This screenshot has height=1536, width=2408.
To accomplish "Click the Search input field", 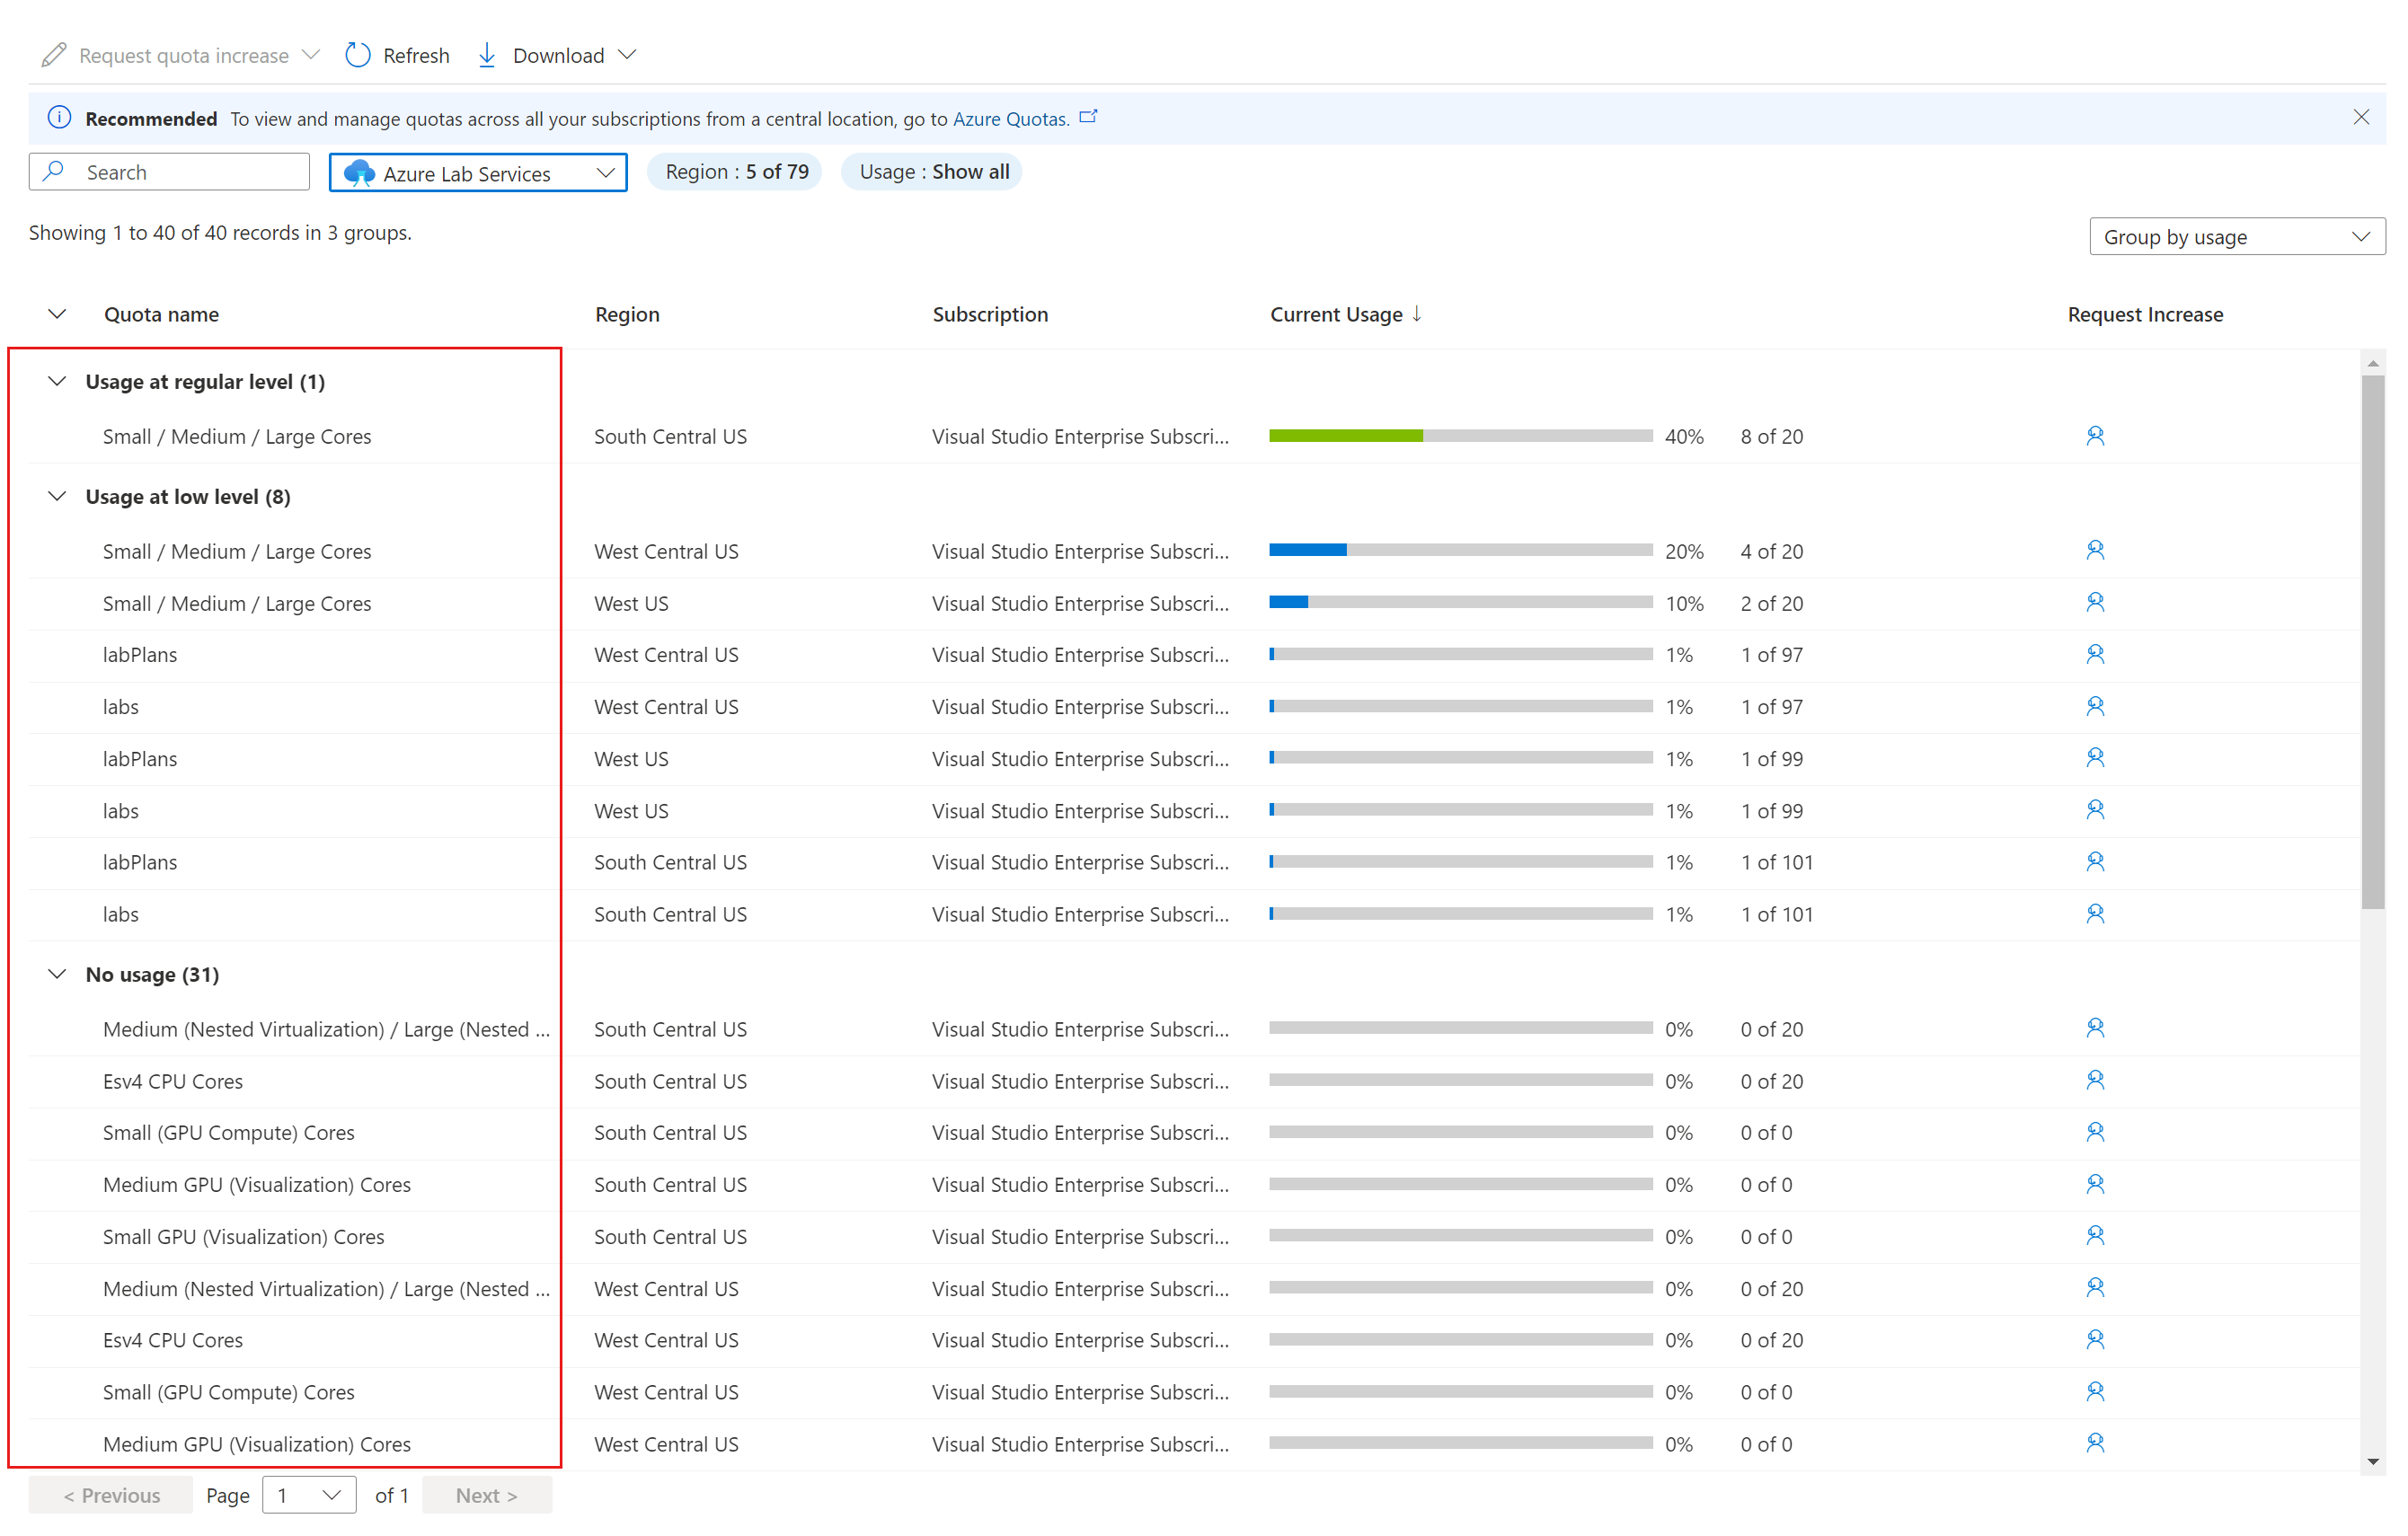I will [169, 171].
